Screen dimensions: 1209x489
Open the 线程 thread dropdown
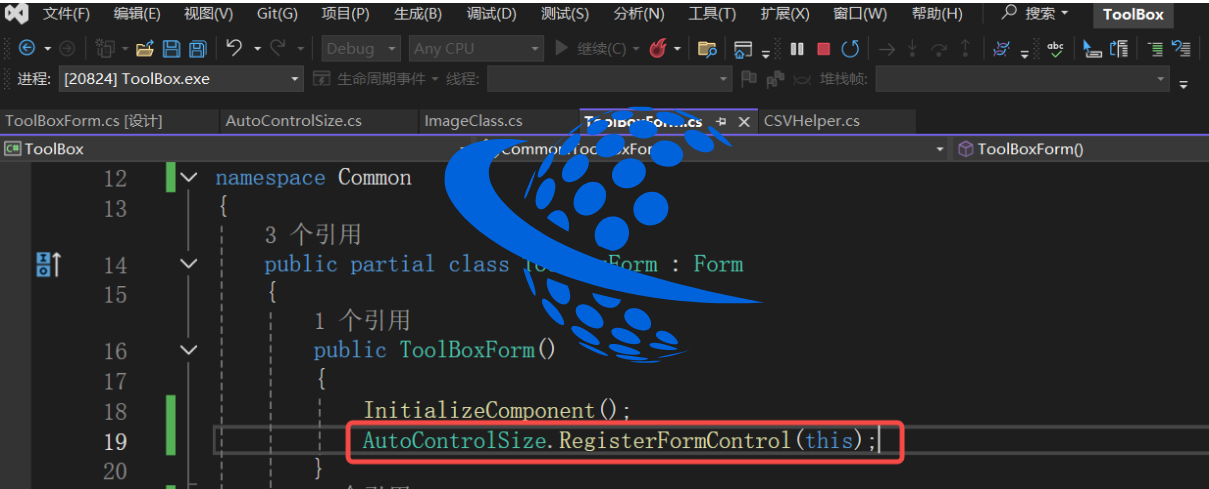click(x=609, y=79)
